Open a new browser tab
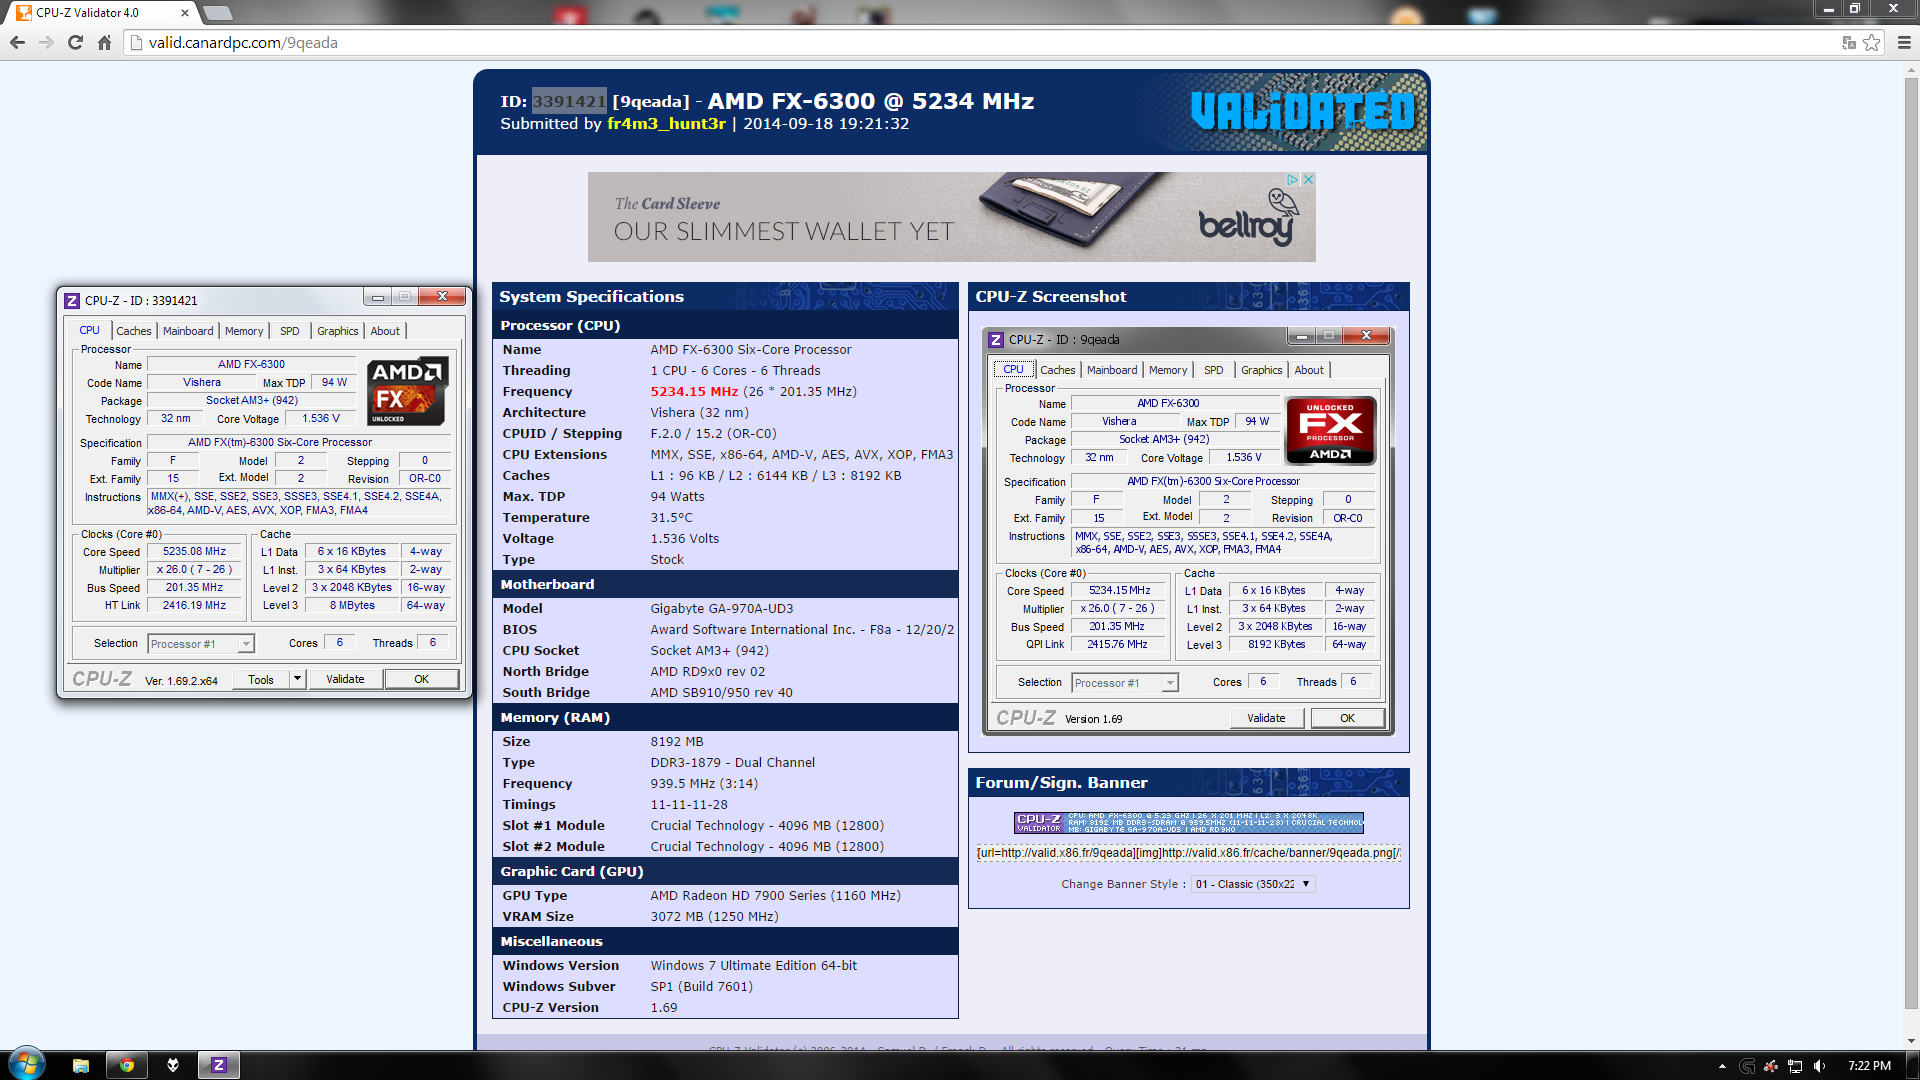The image size is (1920, 1080). click(218, 13)
